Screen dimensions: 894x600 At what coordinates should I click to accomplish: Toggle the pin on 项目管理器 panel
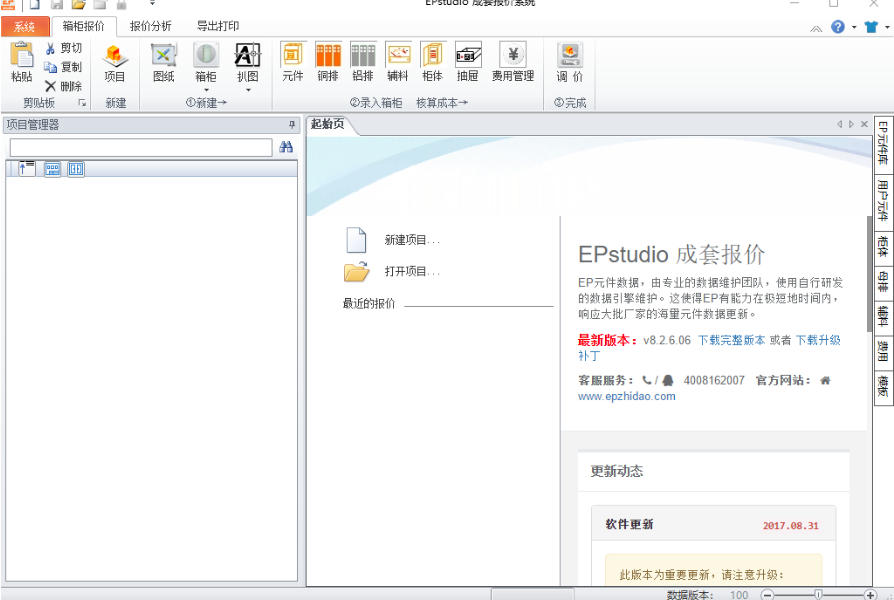click(x=292, y=125)
